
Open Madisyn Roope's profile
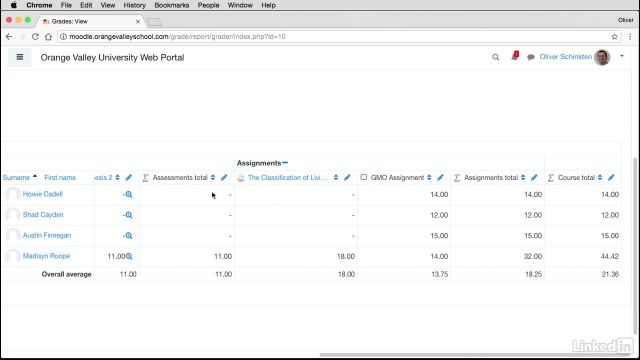[x=47, y=256]
